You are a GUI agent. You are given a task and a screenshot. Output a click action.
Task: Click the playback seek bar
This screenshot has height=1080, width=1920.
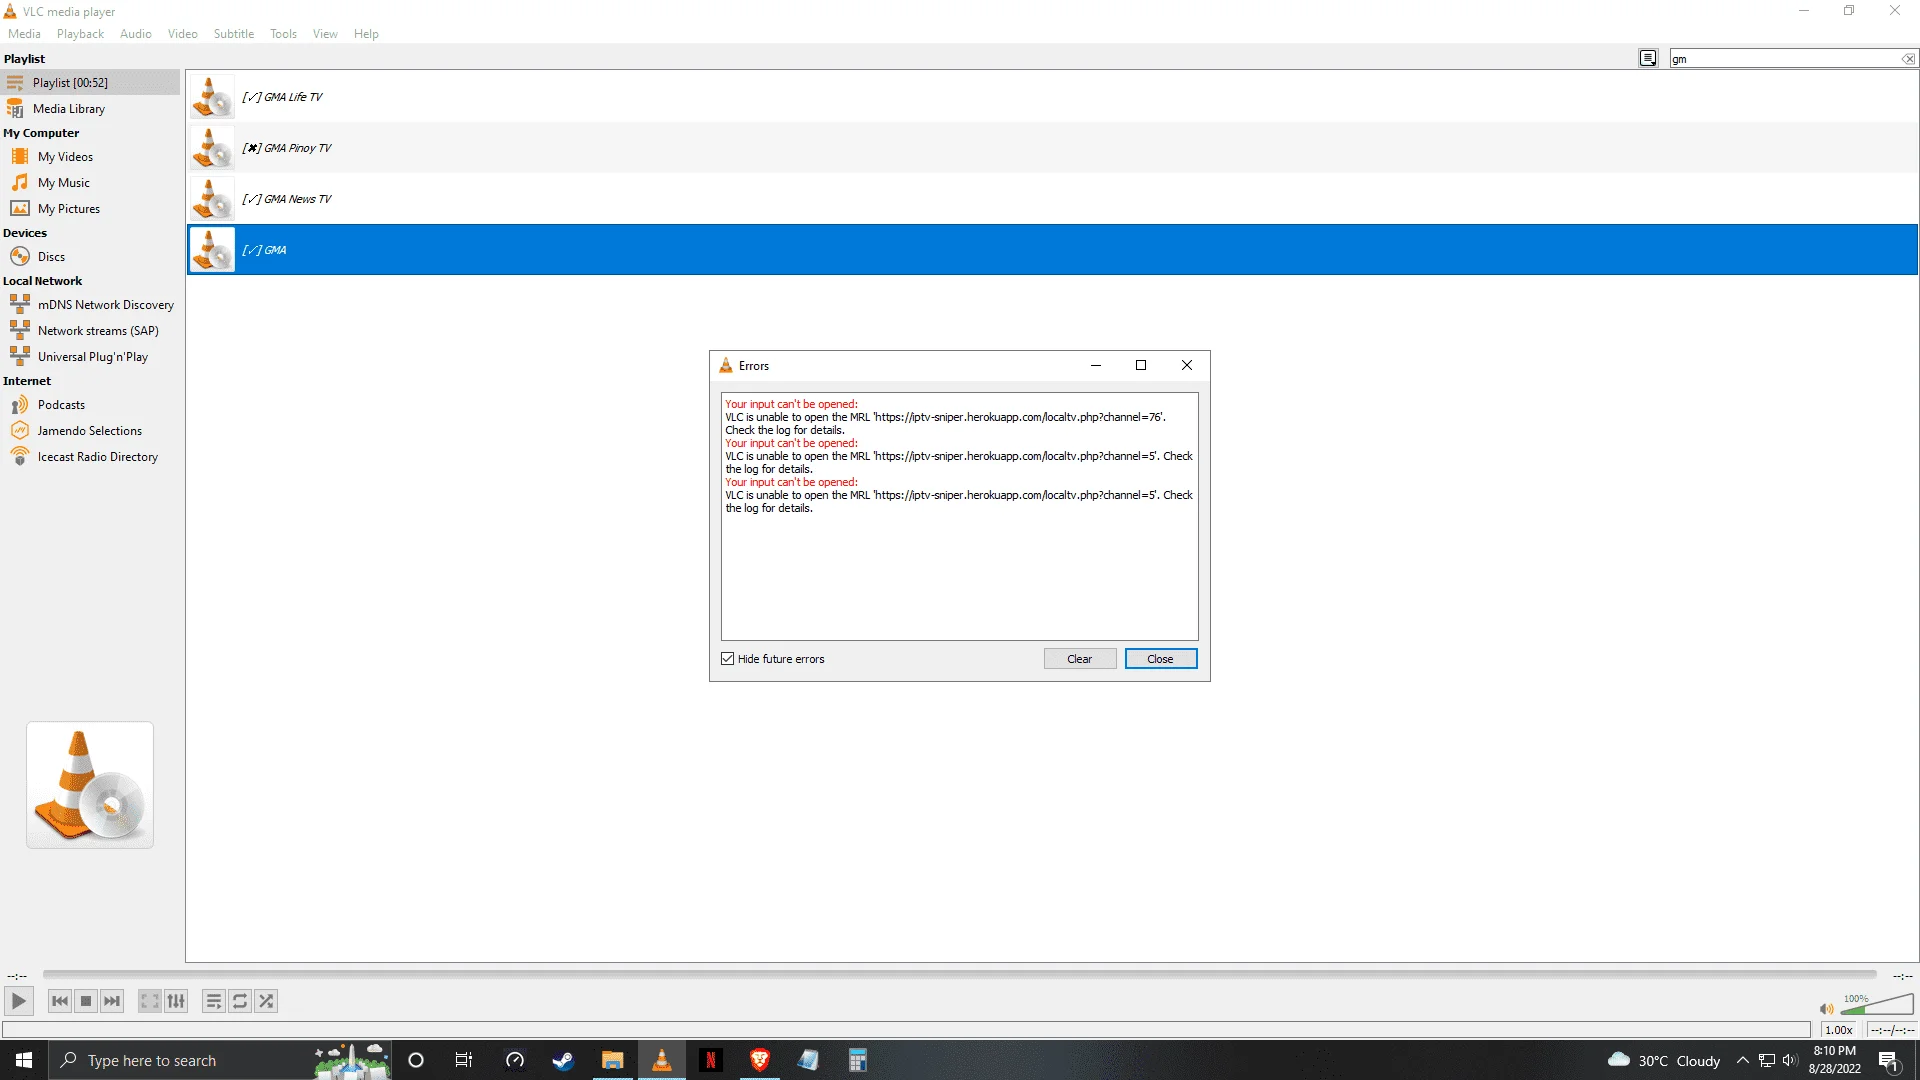pos(959,974)
